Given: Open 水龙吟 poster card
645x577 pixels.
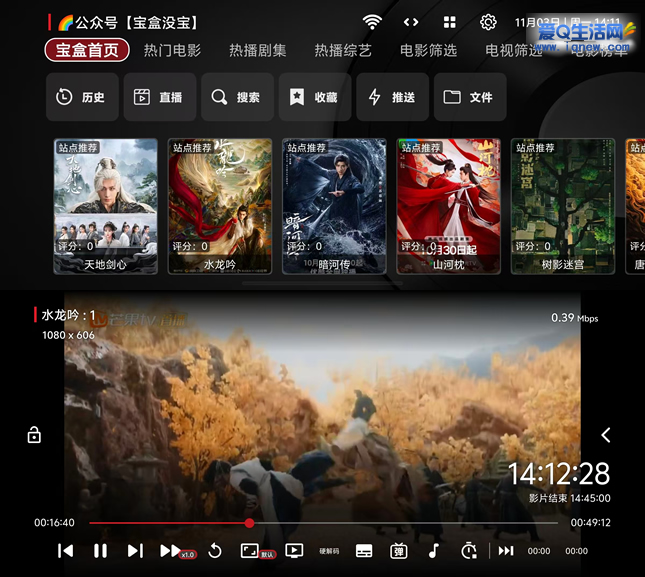Looking at the screenshot, I should click(x=220, y=206).
